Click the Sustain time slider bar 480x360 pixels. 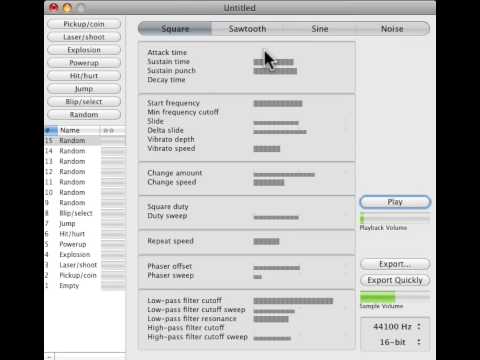pos(274,62)
